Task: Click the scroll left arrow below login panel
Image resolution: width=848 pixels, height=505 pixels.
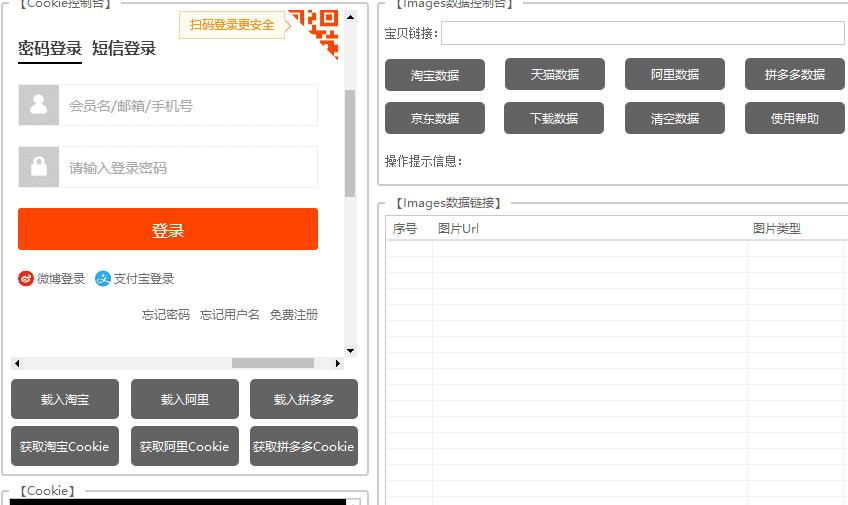Action: [17, 363]
